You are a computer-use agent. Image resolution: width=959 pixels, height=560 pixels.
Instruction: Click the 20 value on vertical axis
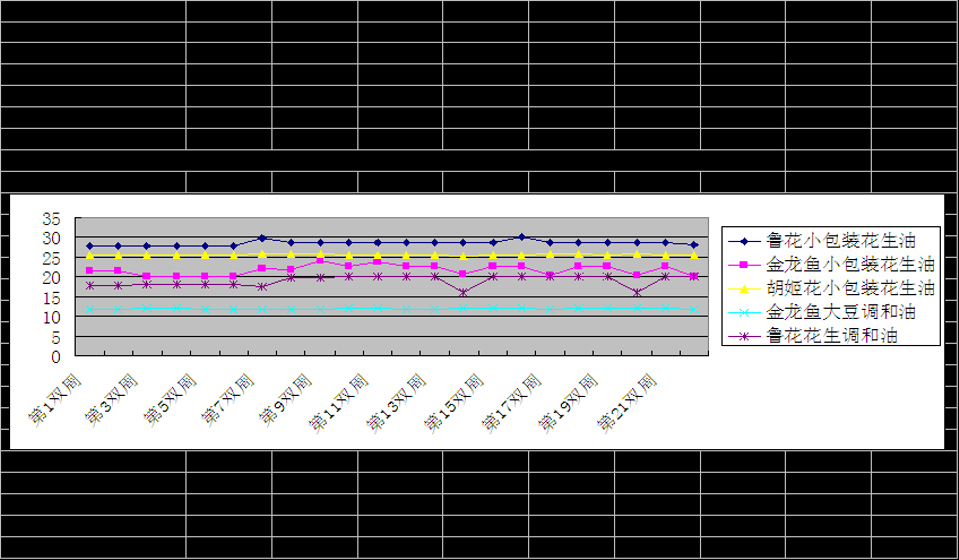point(51,278)
